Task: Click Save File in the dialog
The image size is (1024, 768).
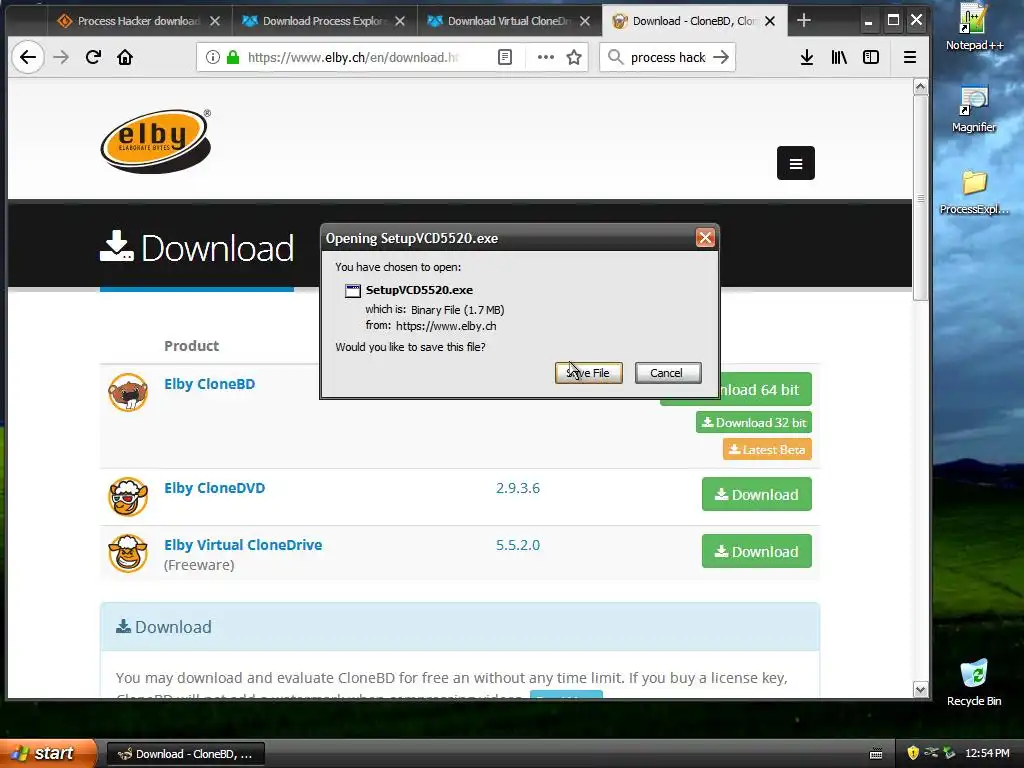Action: point(588,373)
